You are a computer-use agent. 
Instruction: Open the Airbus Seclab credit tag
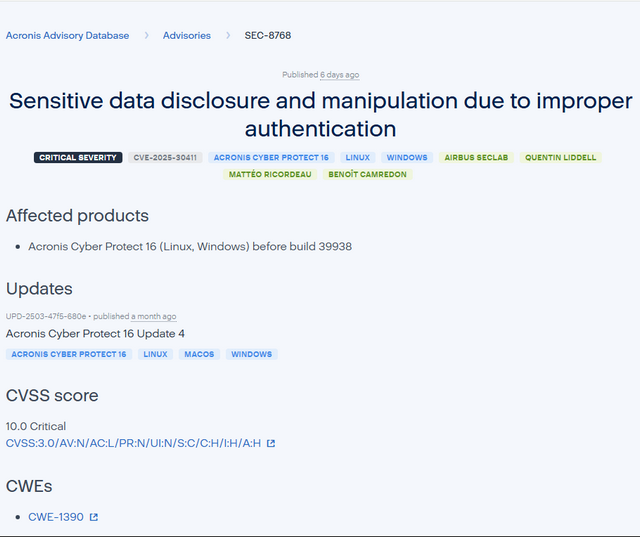click(x=476, y=158)
